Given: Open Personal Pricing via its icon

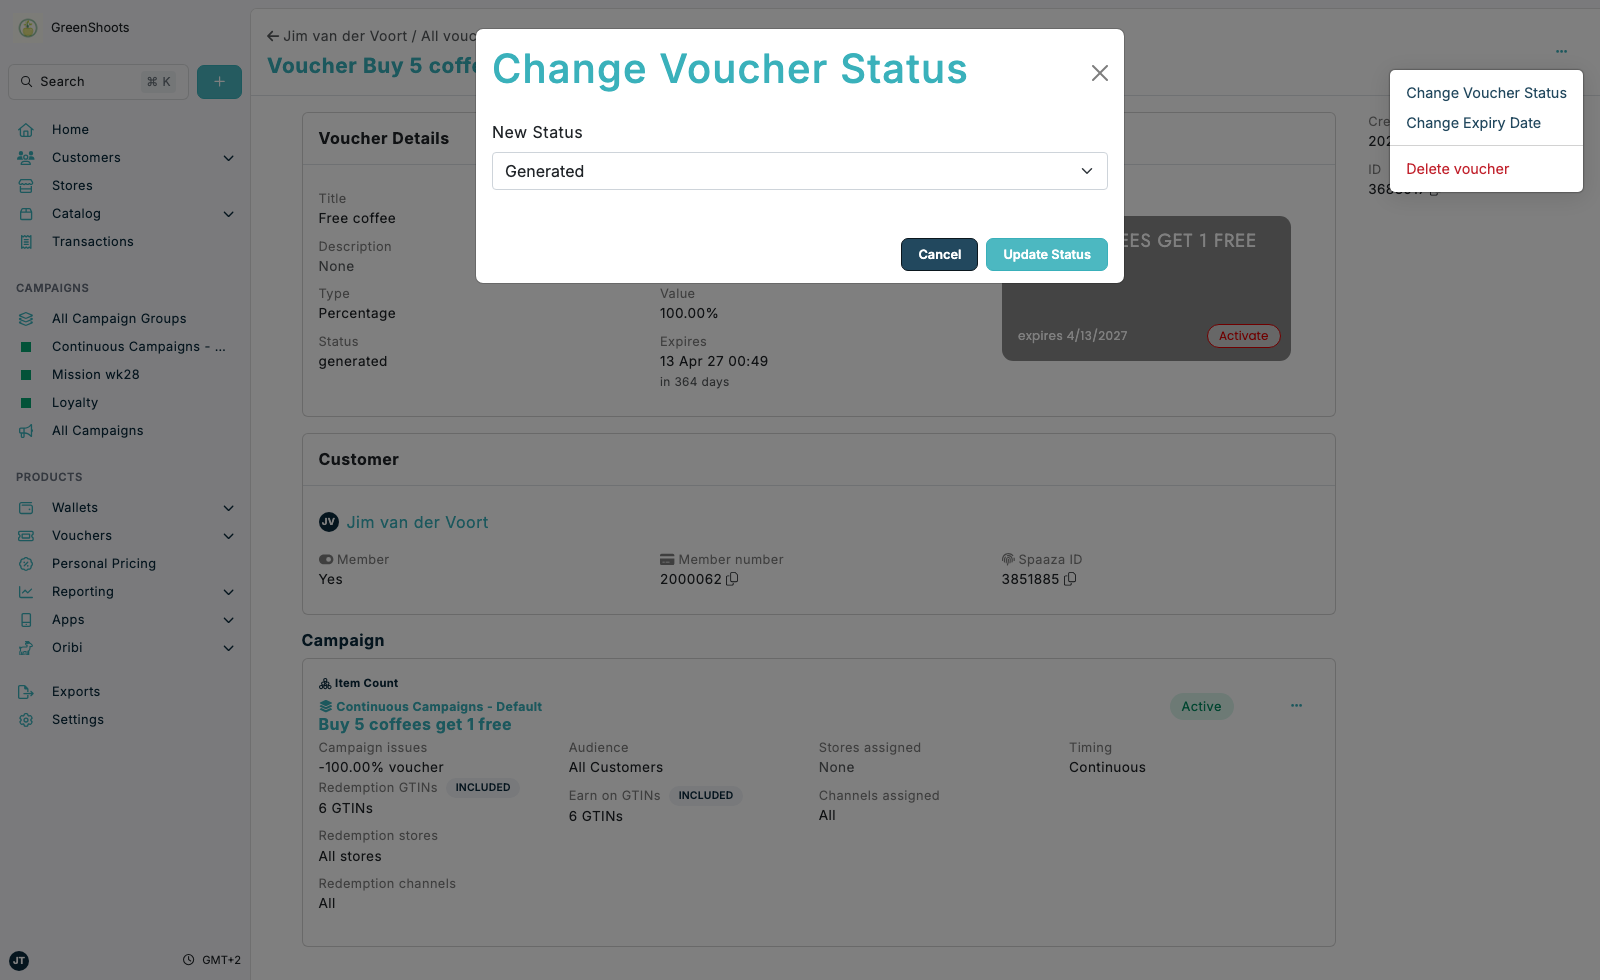Looking at the screenshot, I should click(x=26, y=563).
